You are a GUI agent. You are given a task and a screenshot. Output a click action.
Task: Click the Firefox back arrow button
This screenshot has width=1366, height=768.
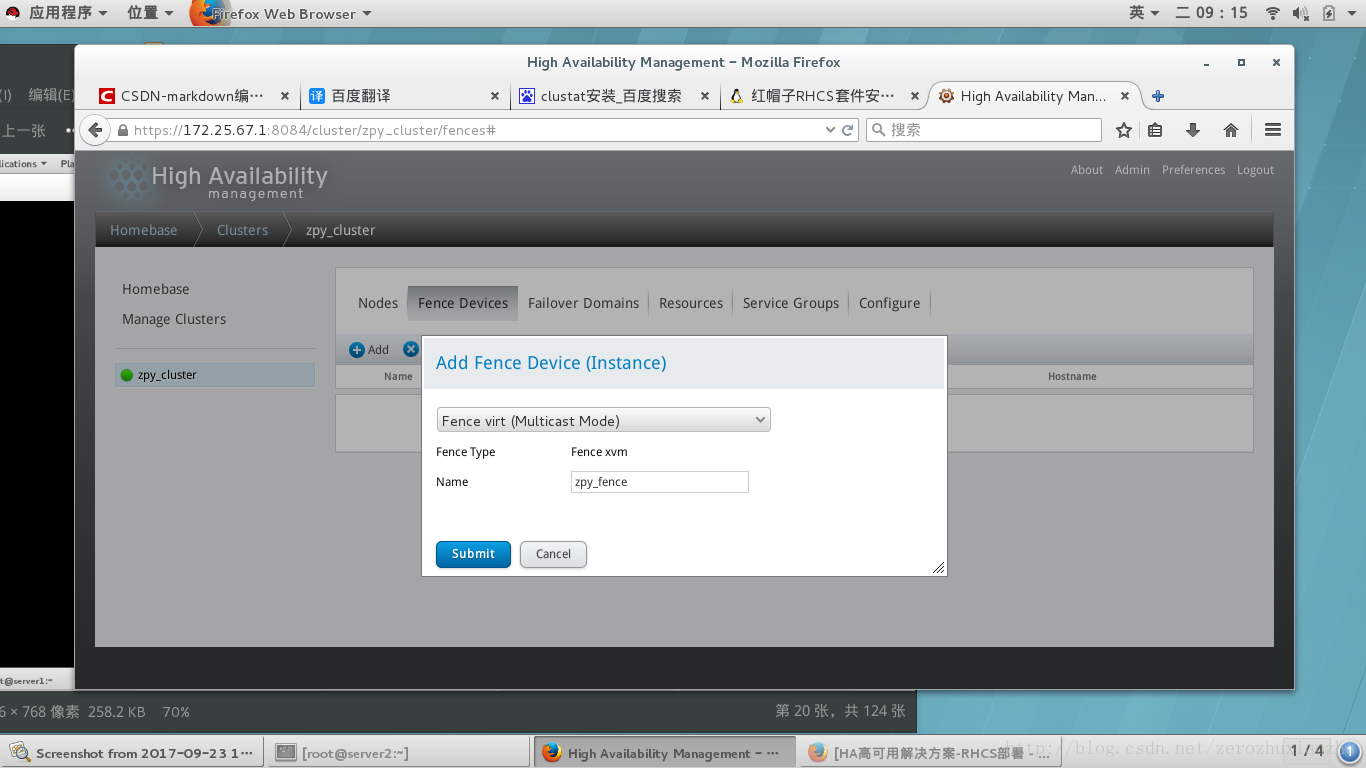point(95,130)
